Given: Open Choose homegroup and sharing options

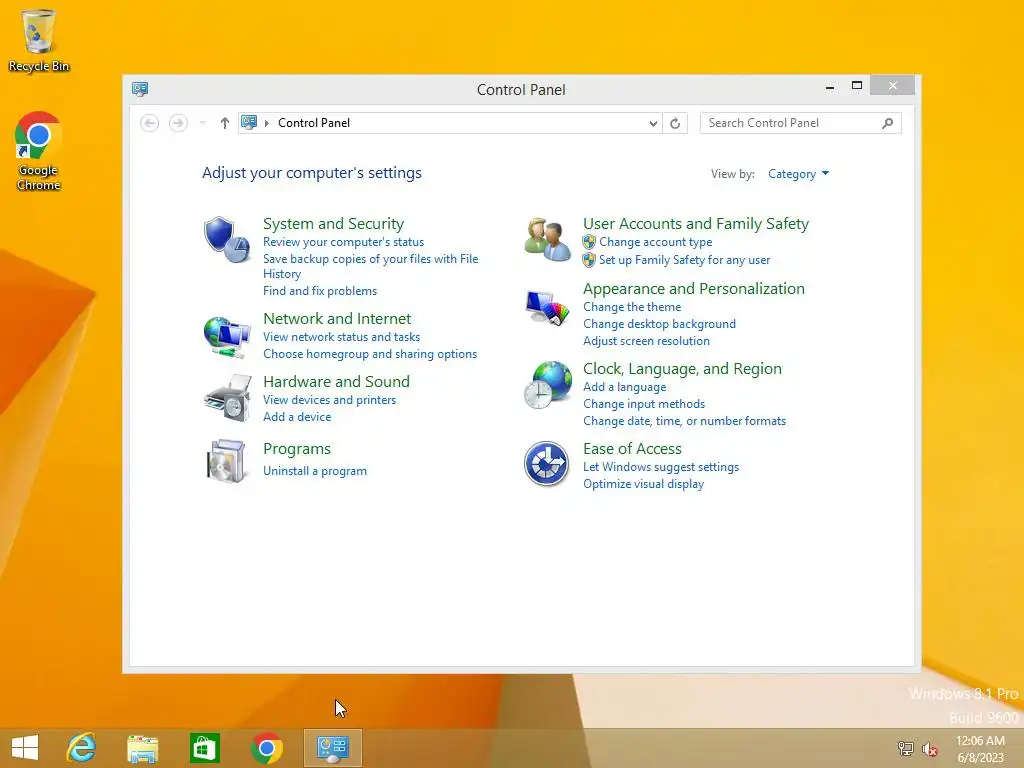Looking at the screenshot, I should 370,354.
